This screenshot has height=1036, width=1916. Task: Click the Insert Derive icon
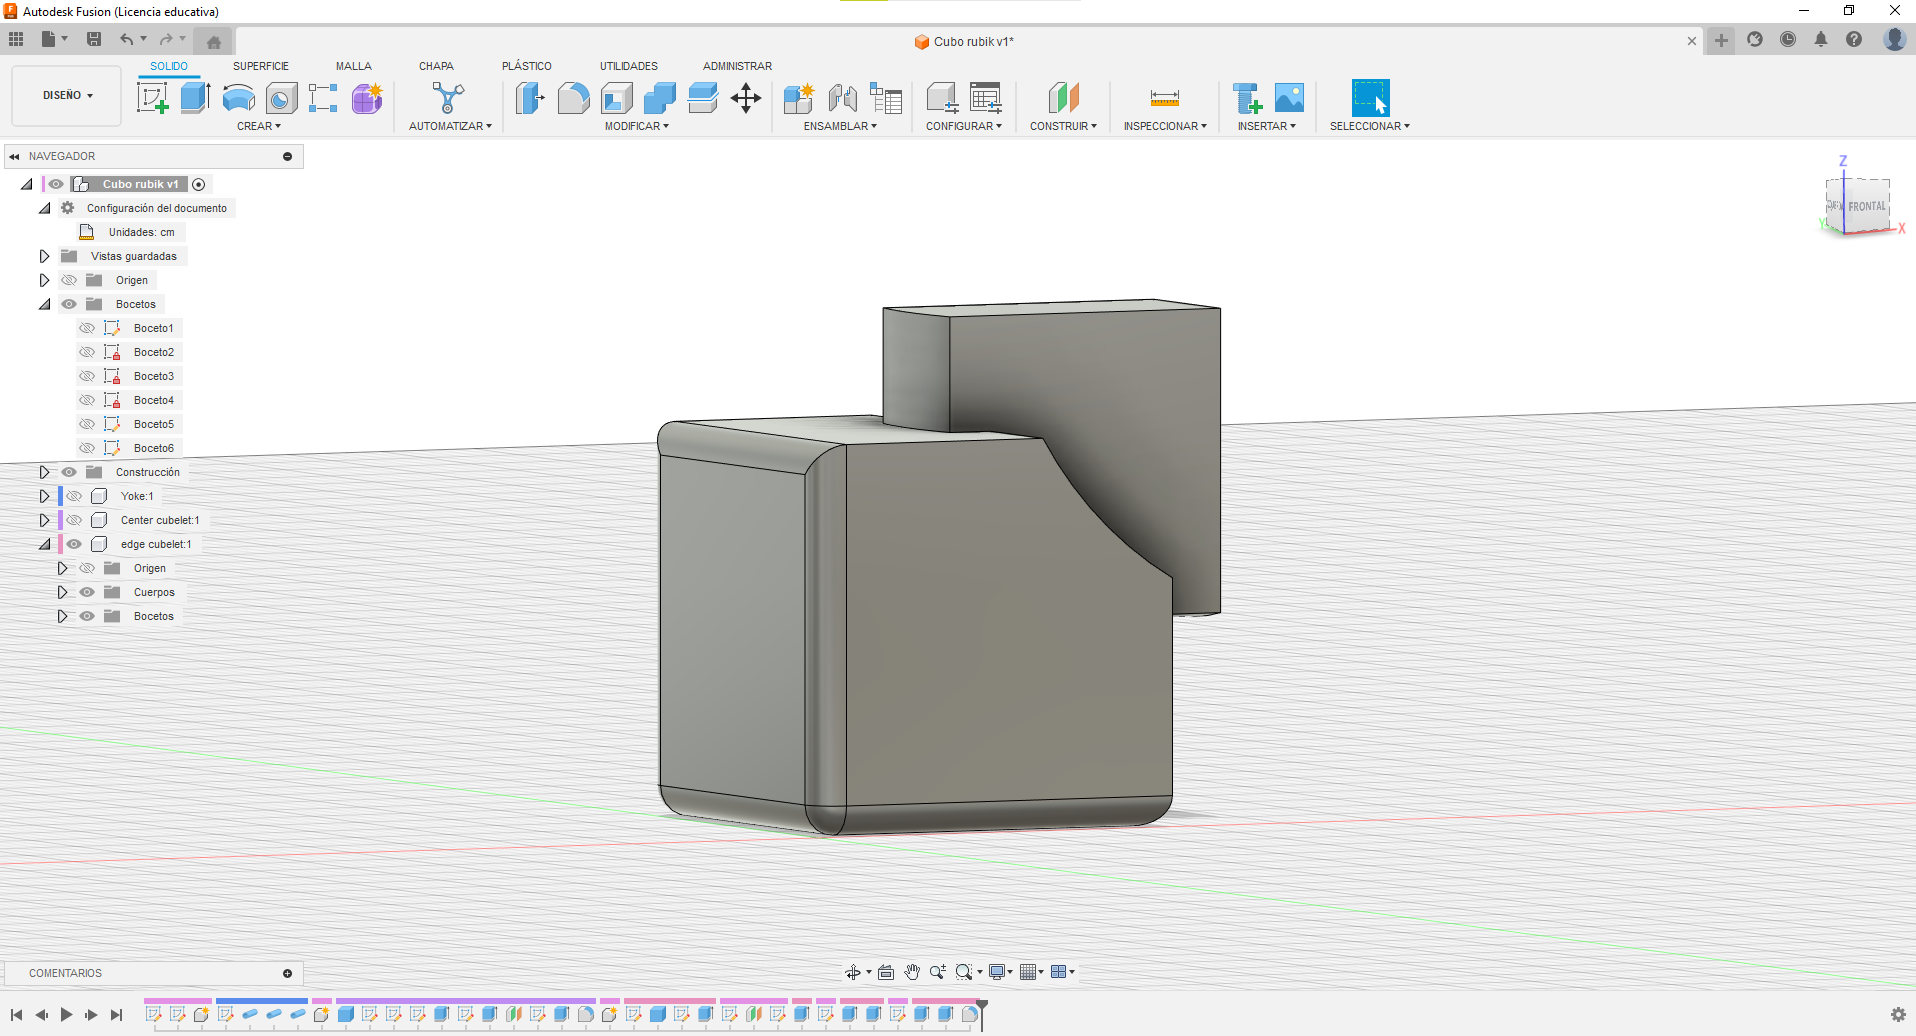[1246, 98]
